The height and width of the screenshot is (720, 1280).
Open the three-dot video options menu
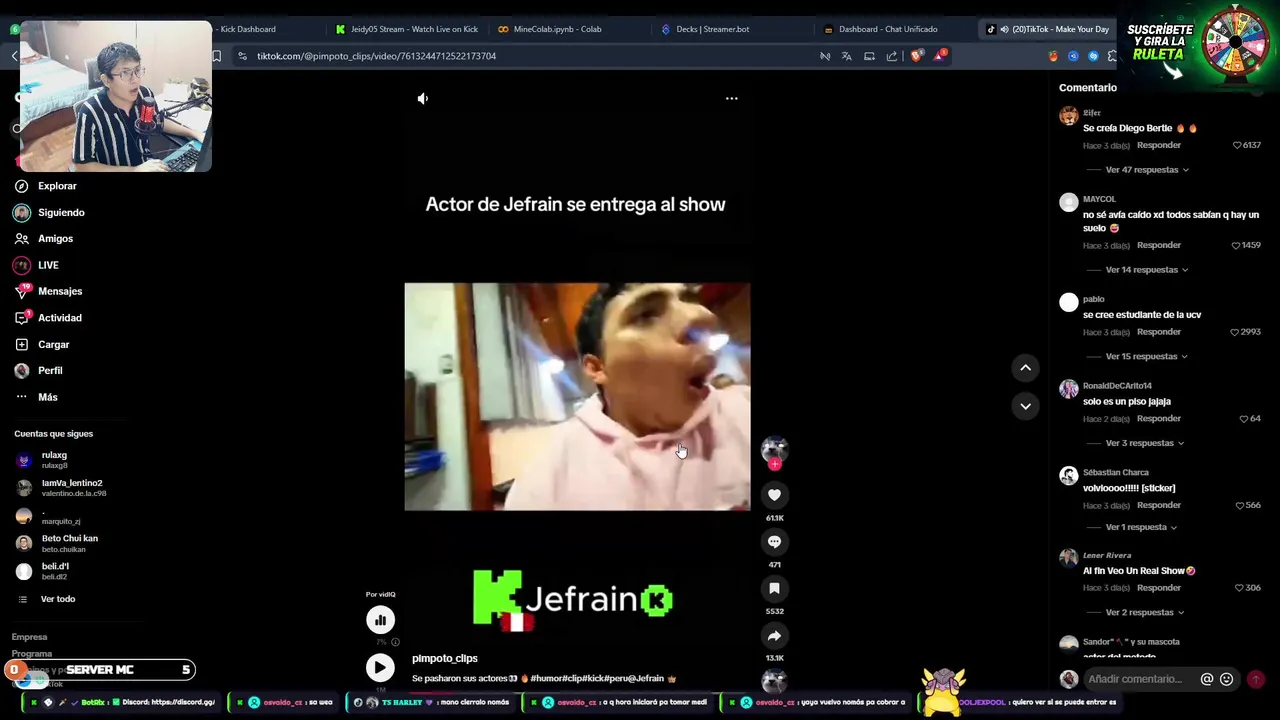tap(731, 98)
